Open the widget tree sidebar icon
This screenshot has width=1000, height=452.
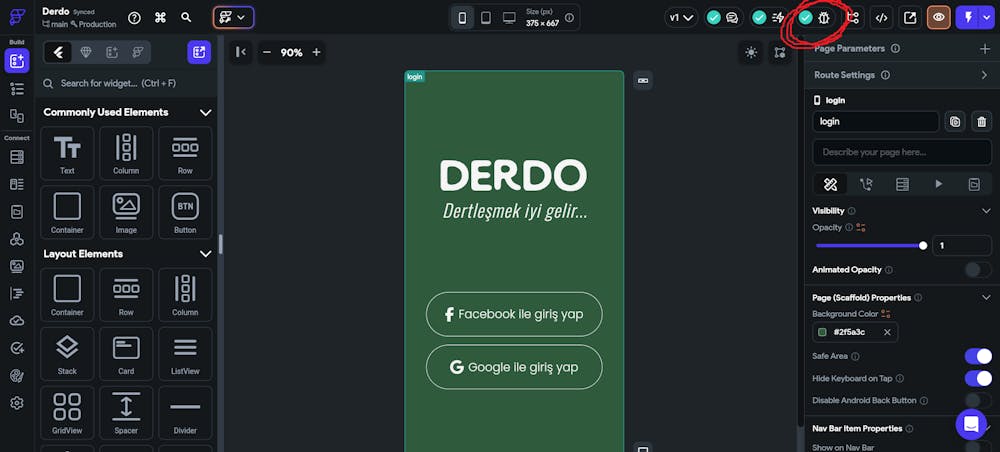coord(17,89)
